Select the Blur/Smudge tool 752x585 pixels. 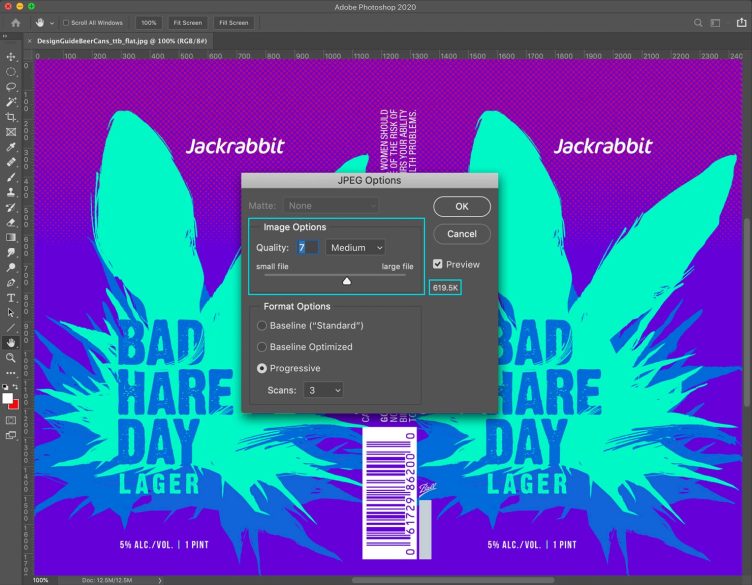[11, 253]
